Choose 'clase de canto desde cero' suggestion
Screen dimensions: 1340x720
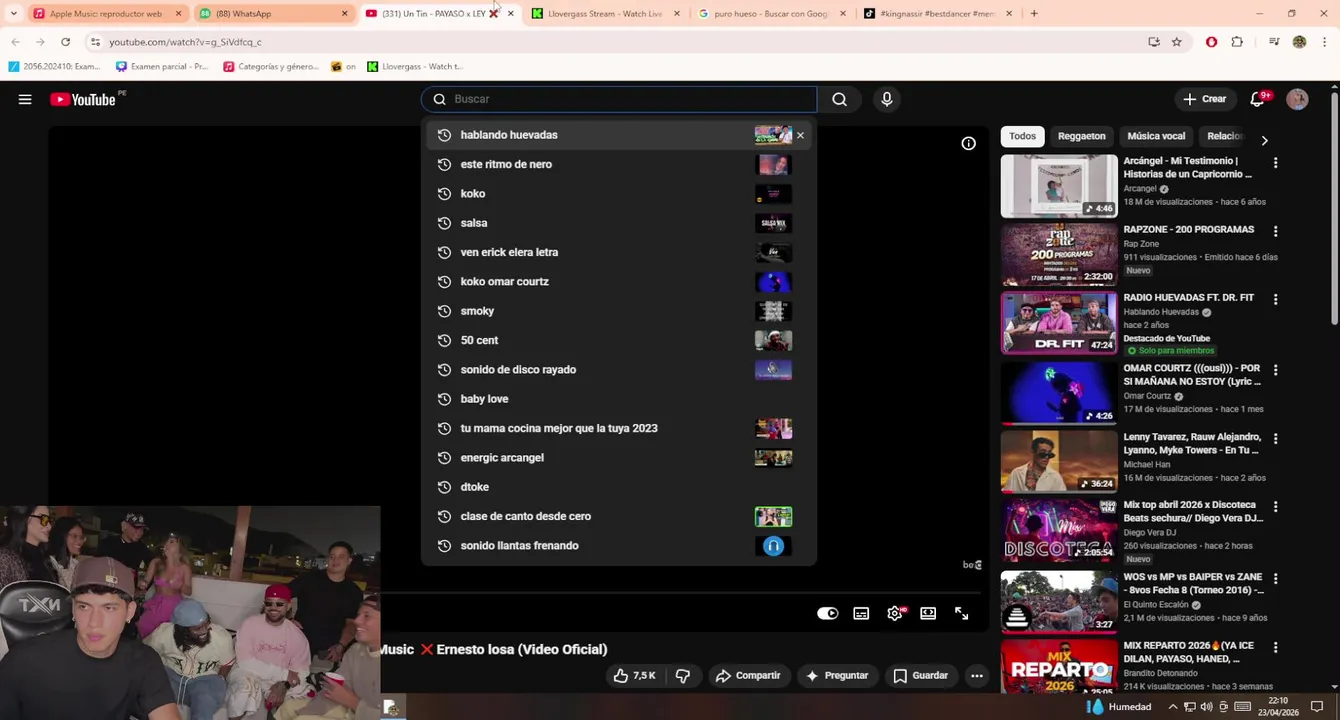pos(618,516)
